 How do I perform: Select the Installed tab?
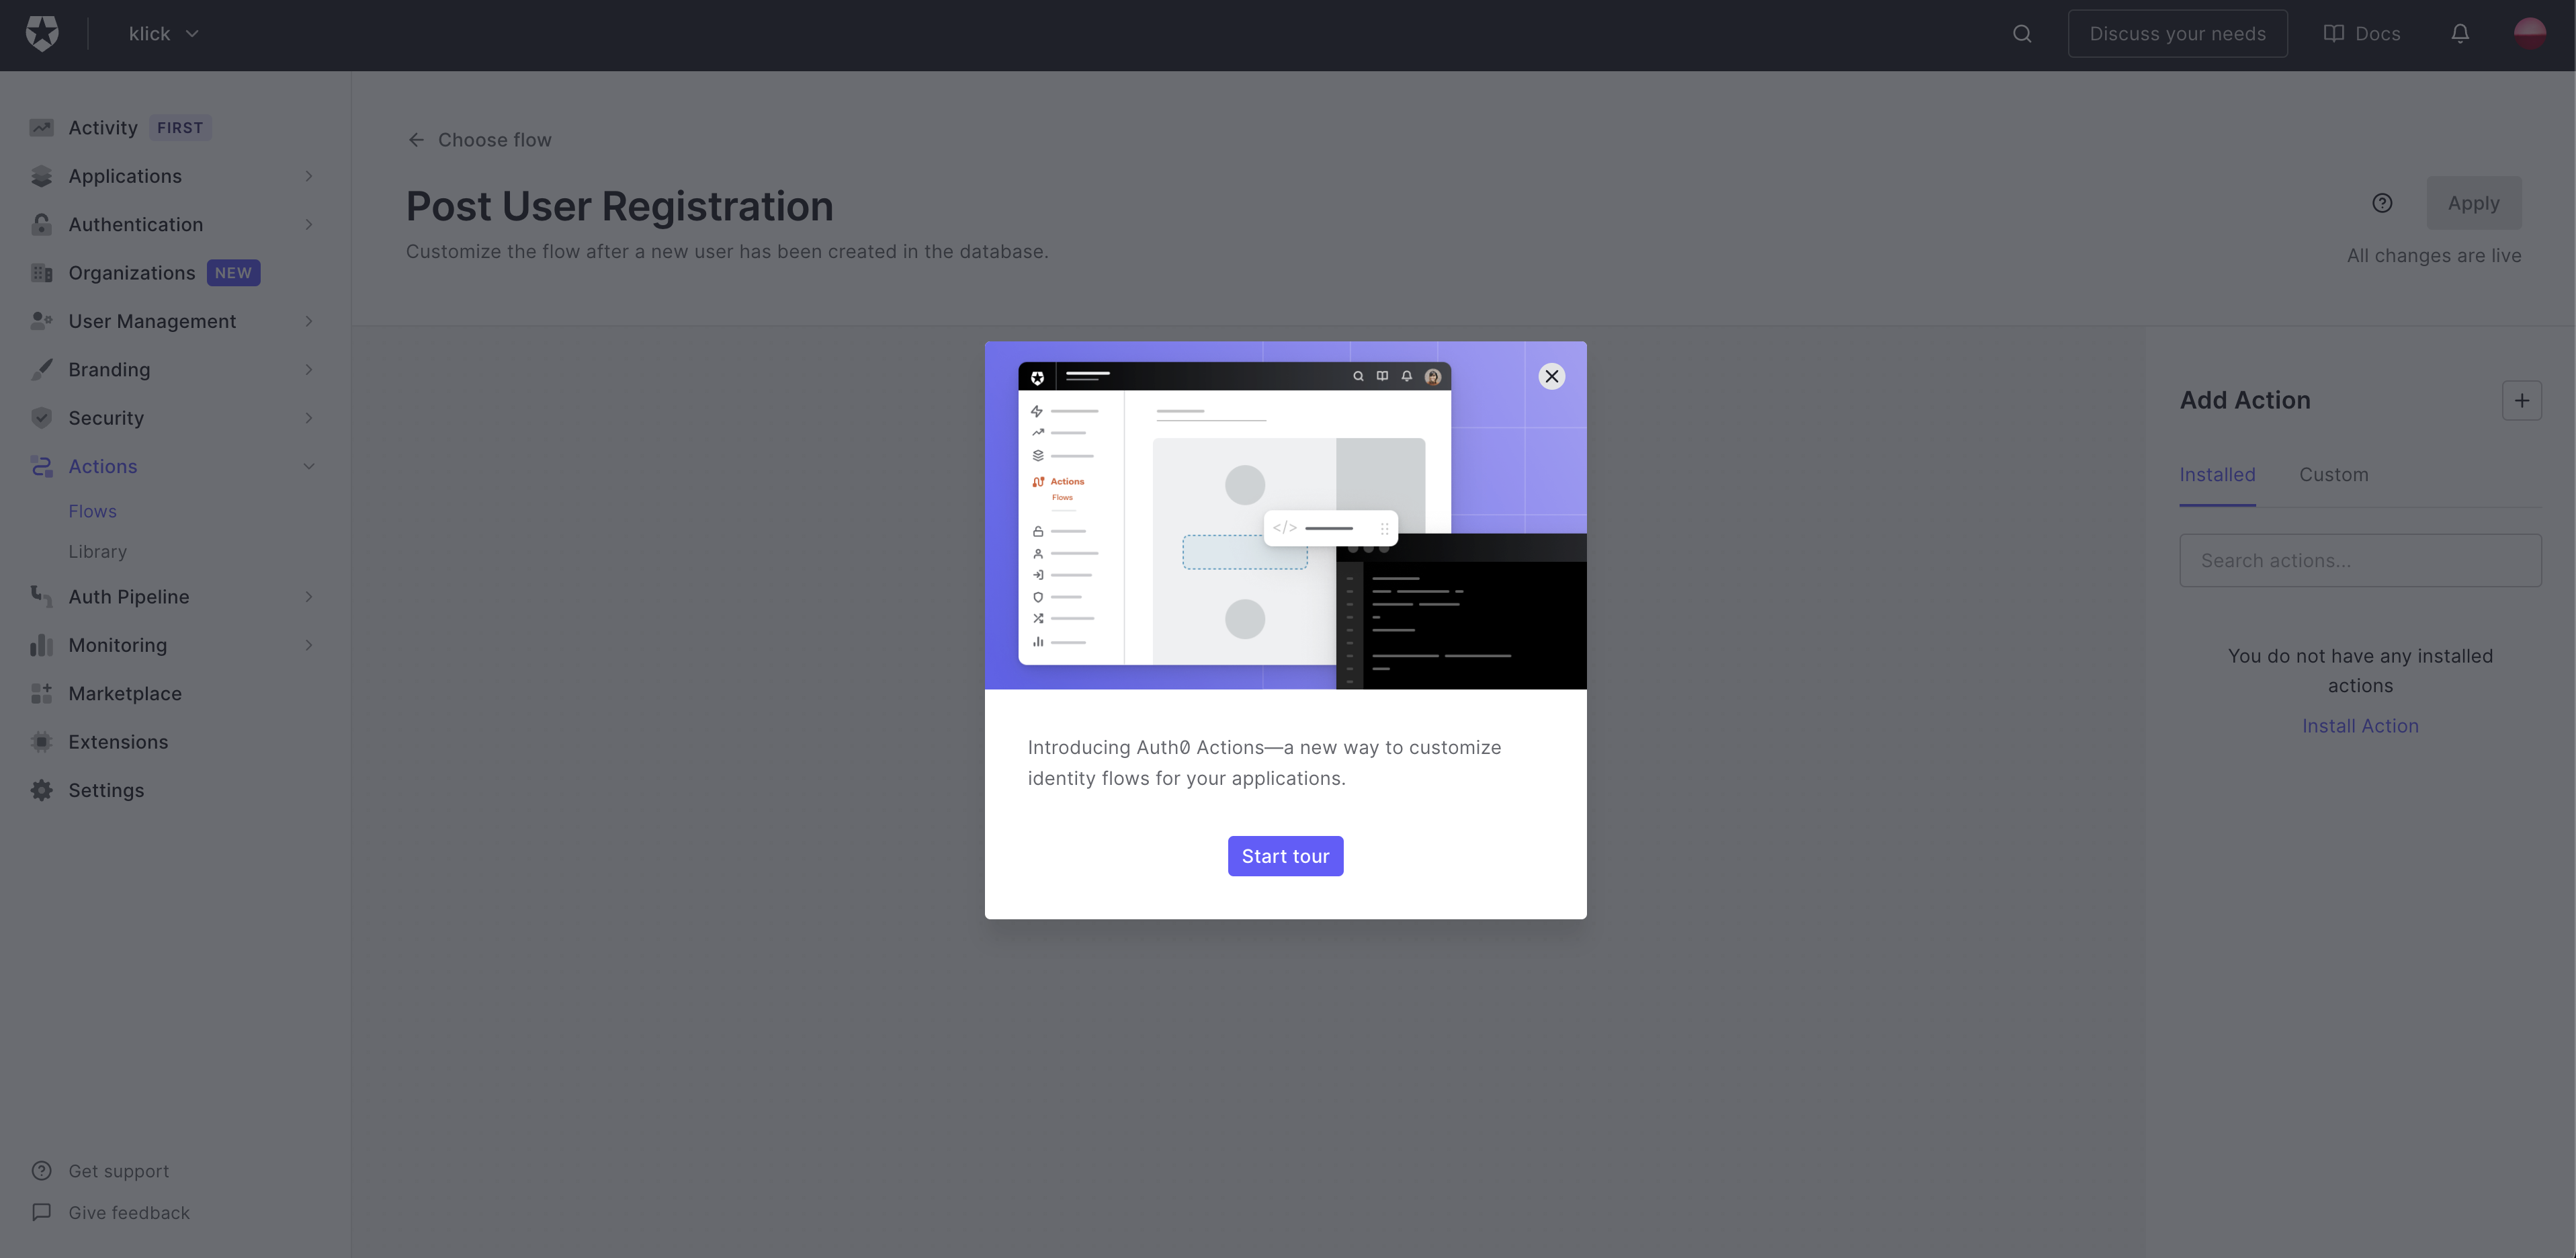click(x=2217, y=475)
